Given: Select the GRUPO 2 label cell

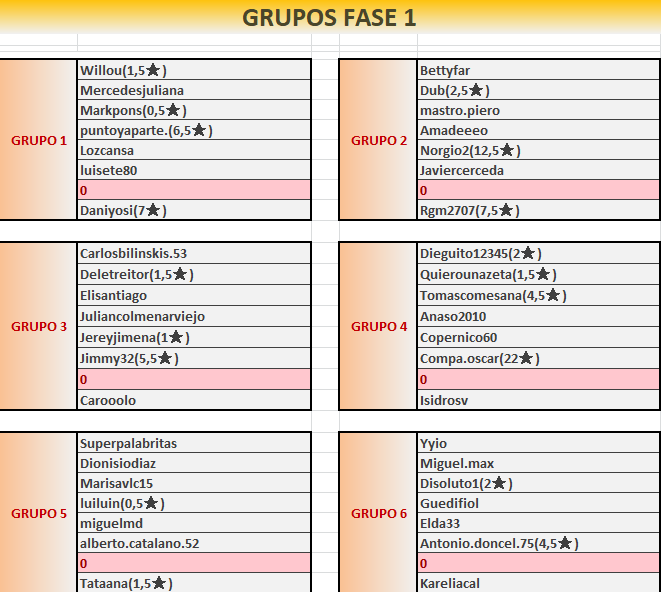Looking at the screenshot, I should click(x=379, y=140).
